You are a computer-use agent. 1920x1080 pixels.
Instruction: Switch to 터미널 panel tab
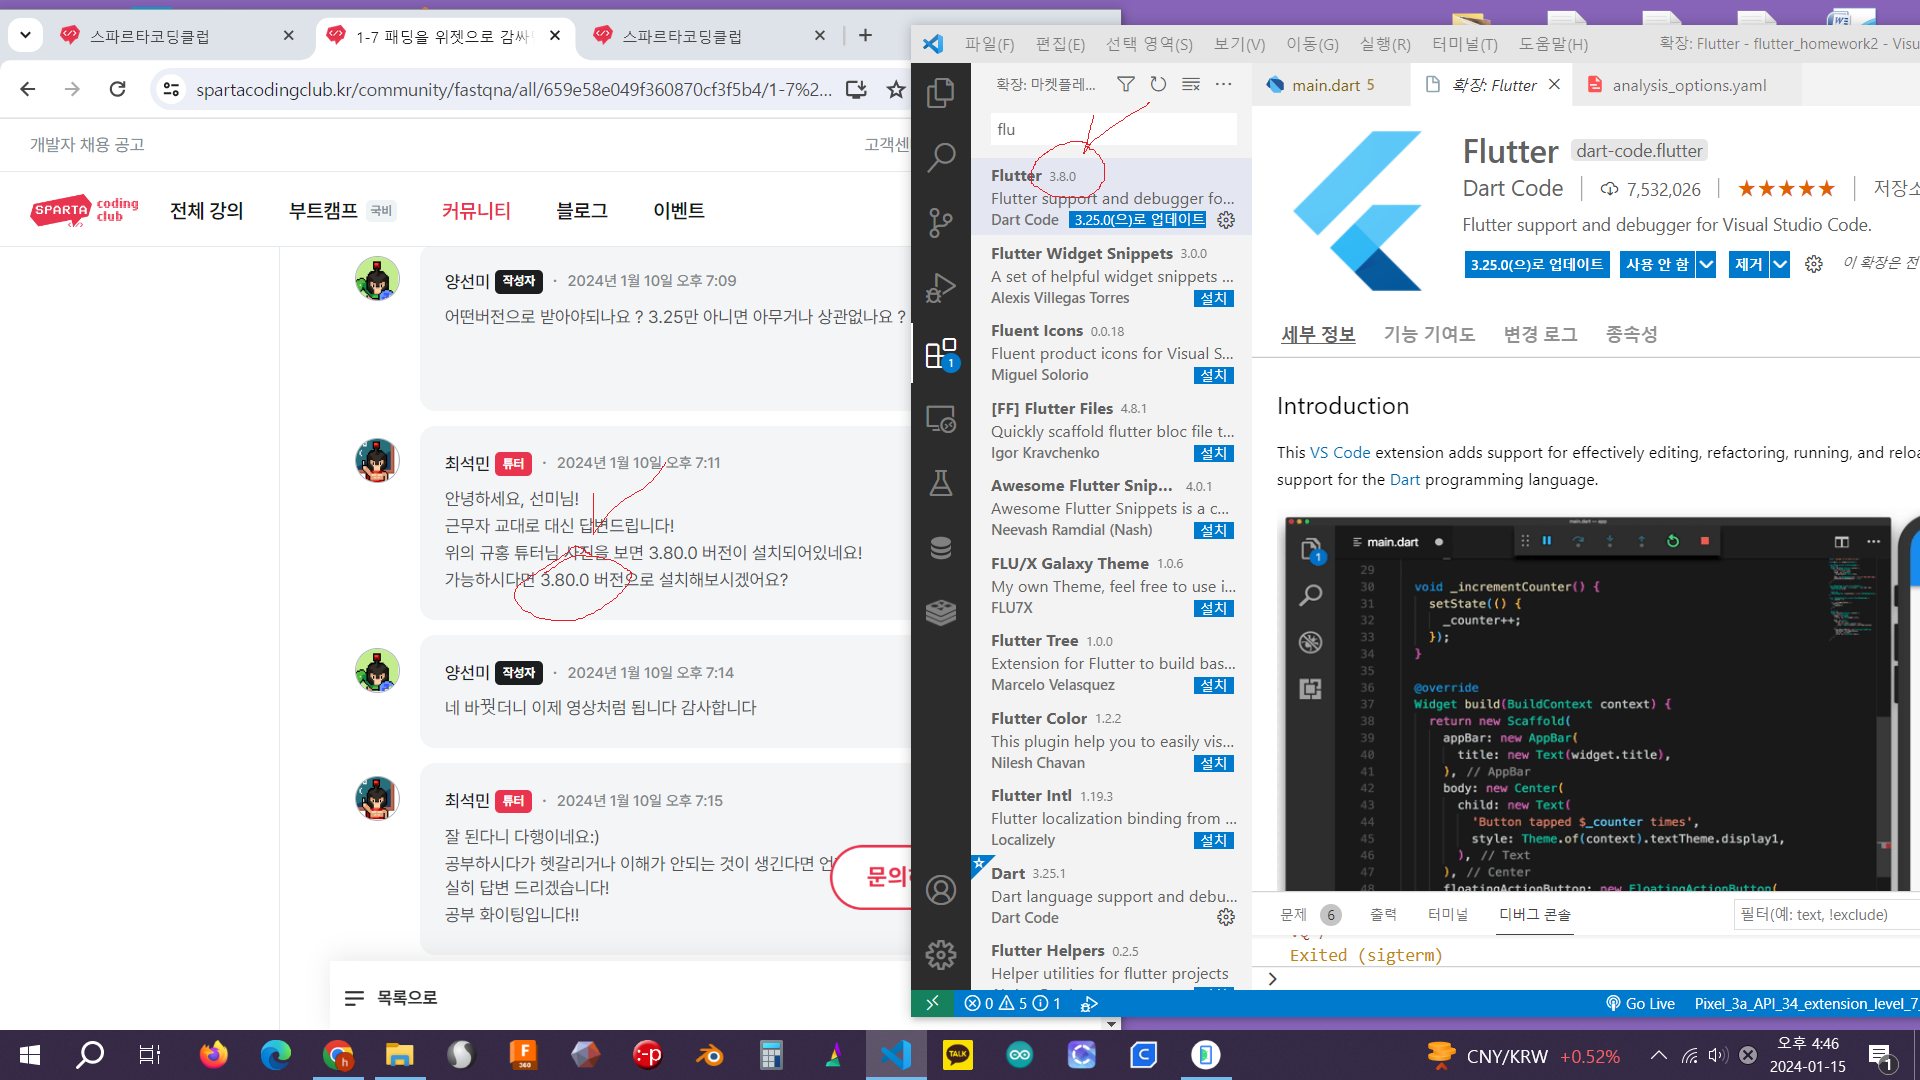(1447, 914)
